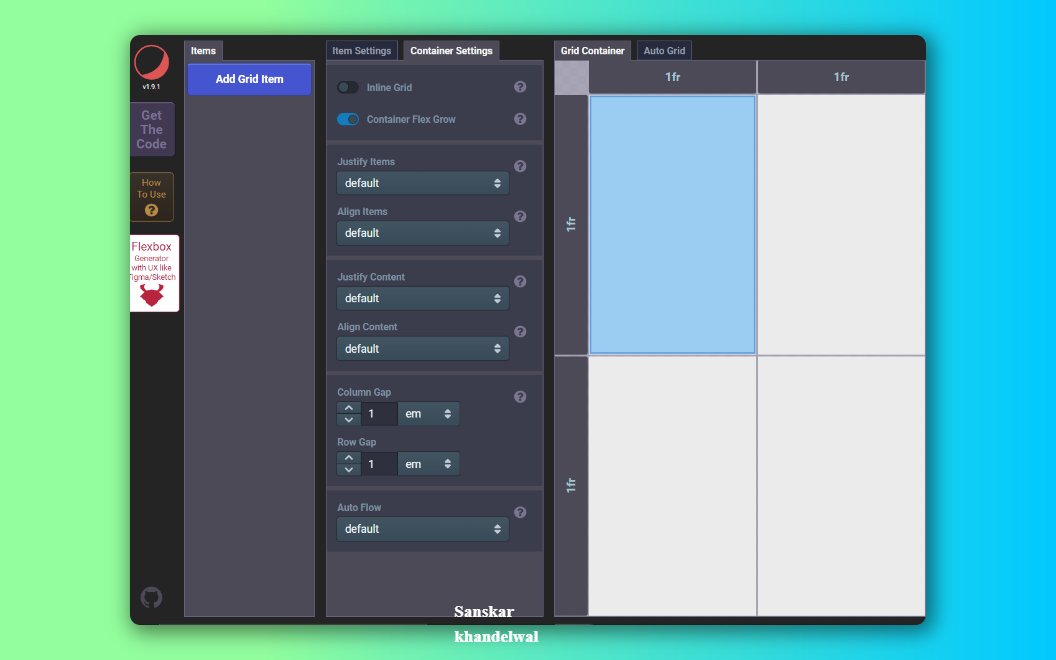1056x660 pixels.
Task: Select the Container Settings tab
Action: click(451, 51)
